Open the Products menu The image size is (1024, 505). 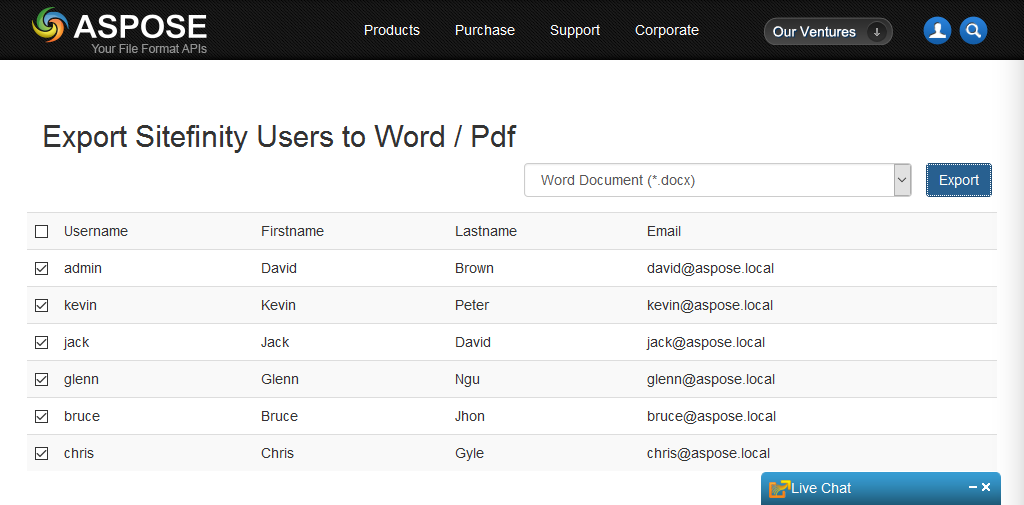coord(392,30)
